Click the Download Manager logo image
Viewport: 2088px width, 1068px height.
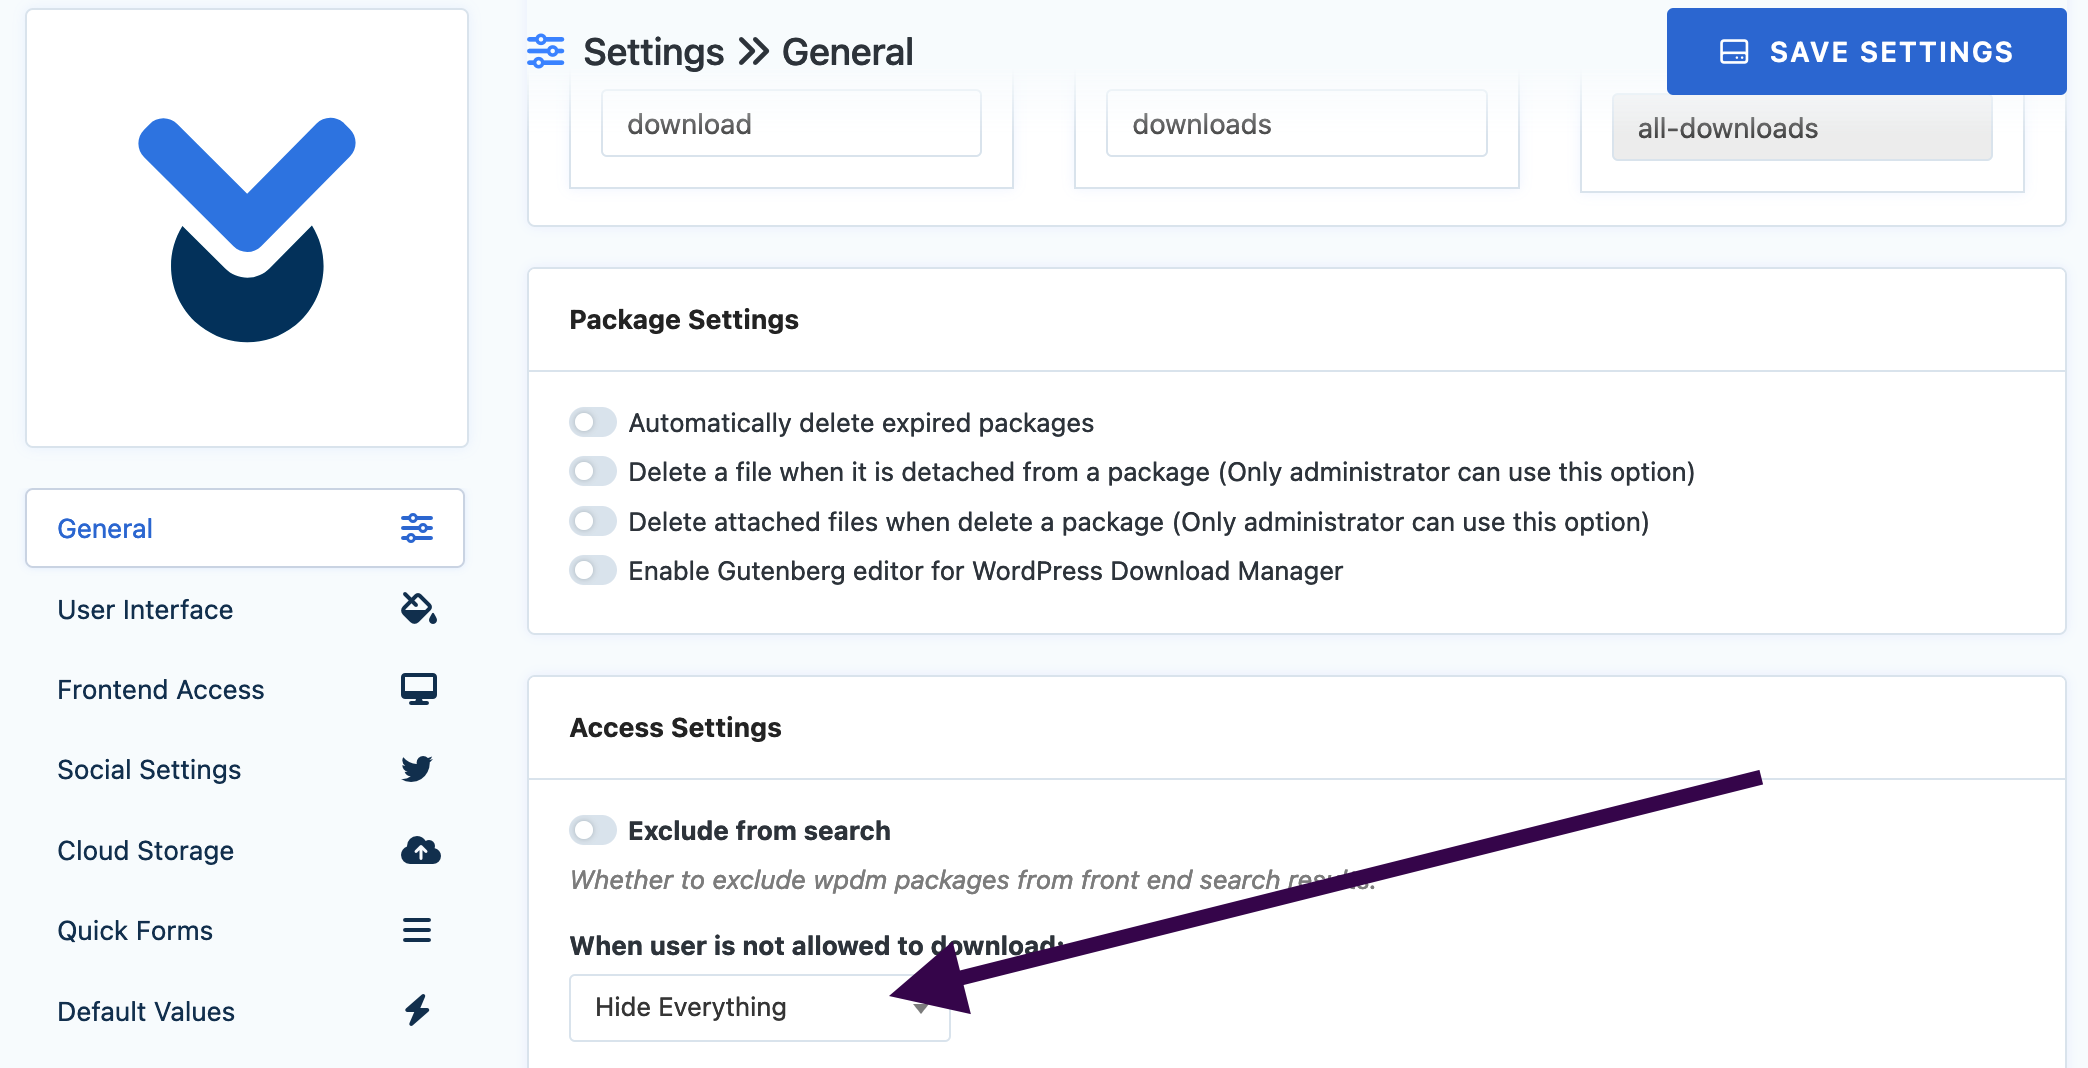247,229
